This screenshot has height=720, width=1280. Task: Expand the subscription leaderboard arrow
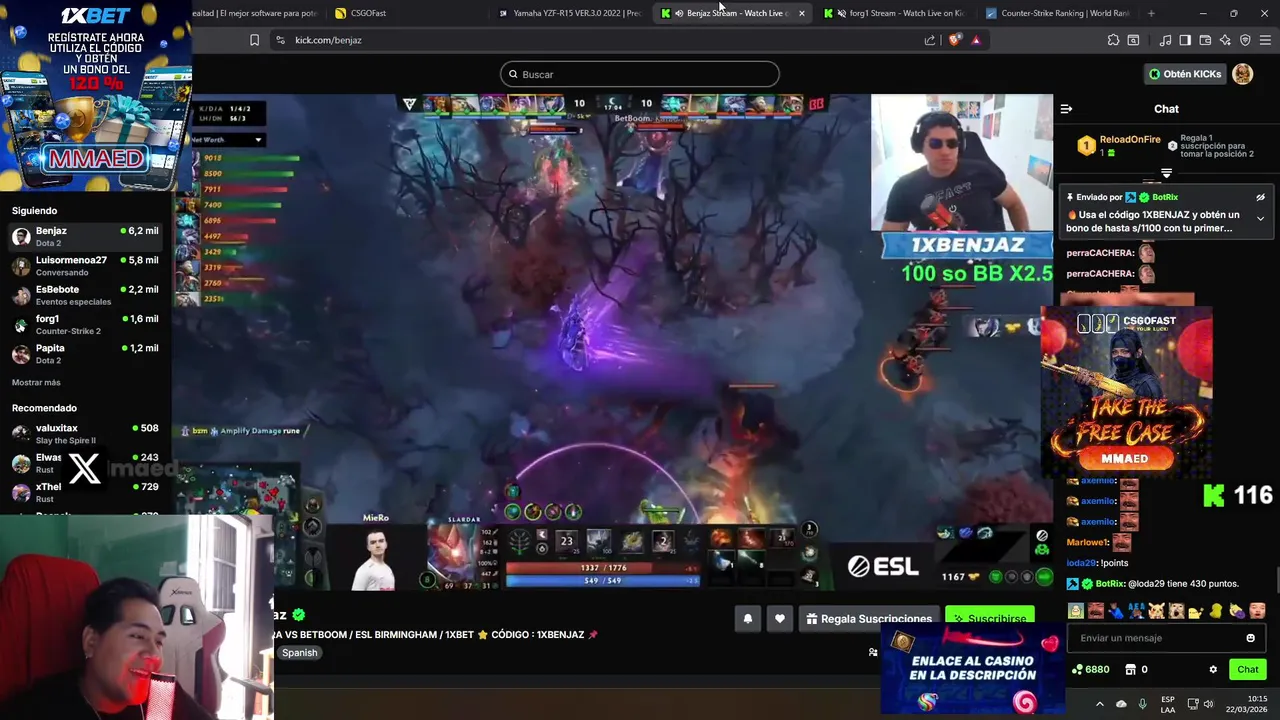click(1166, 174)
